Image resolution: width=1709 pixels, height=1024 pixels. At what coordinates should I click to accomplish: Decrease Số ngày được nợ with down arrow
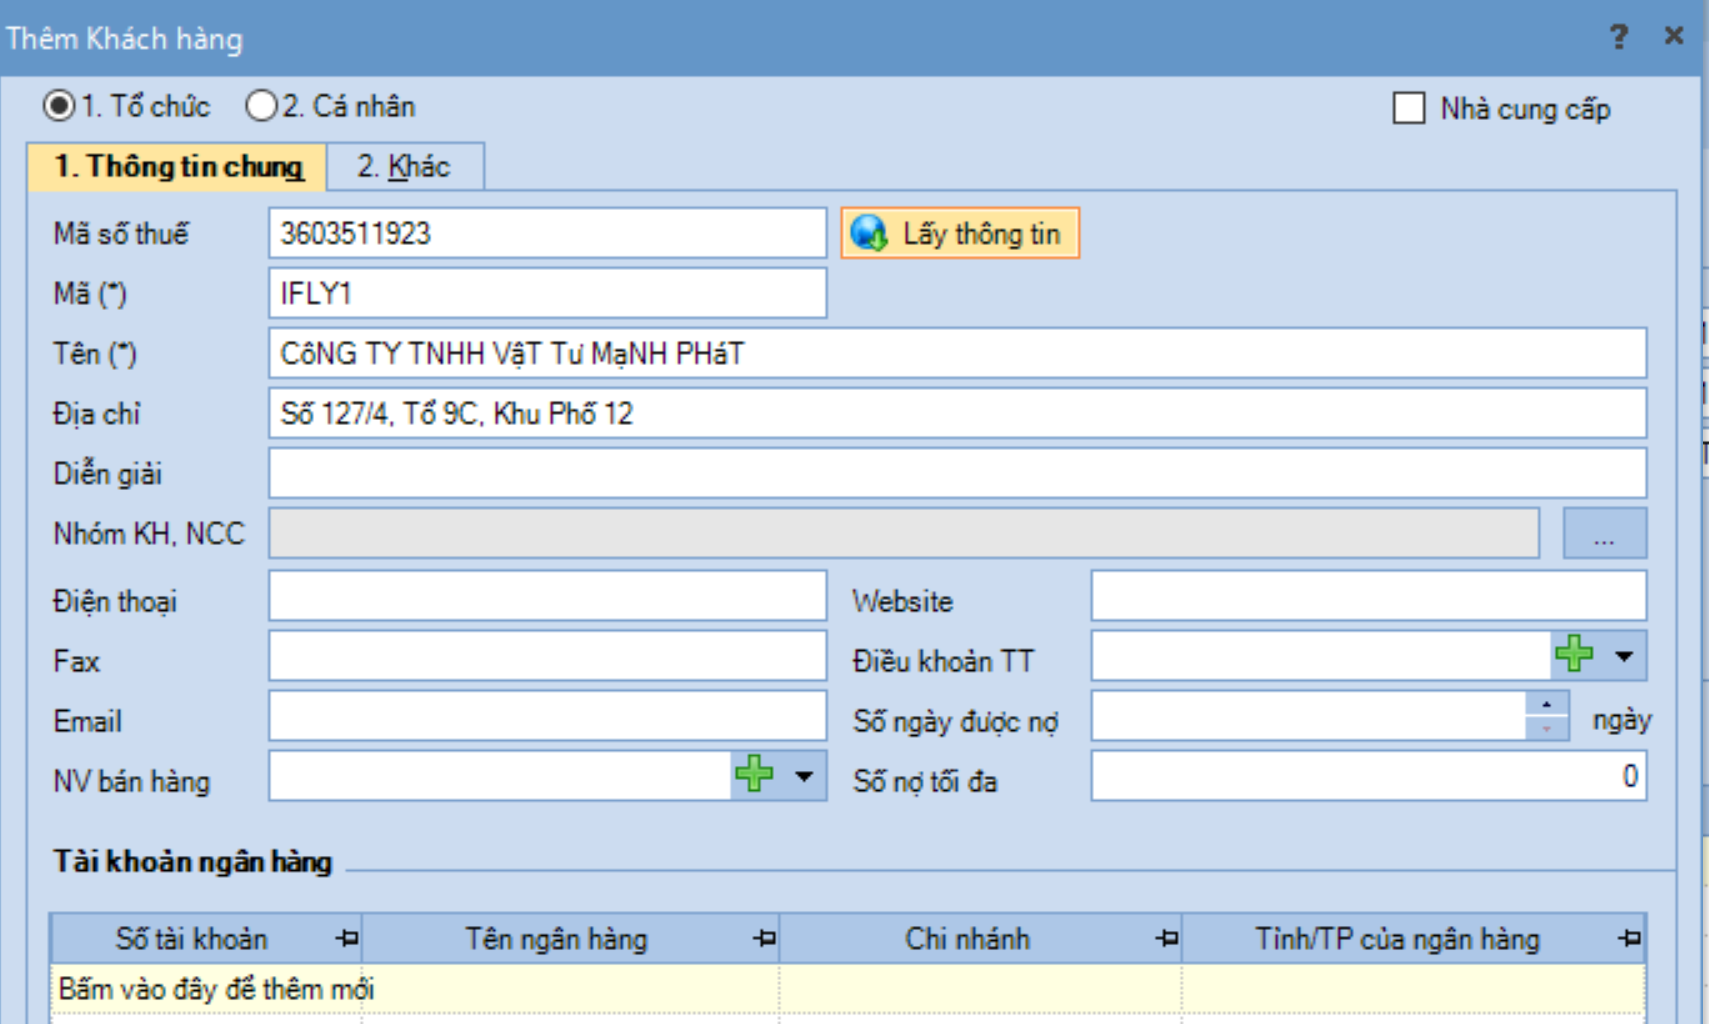point(1547,728)
